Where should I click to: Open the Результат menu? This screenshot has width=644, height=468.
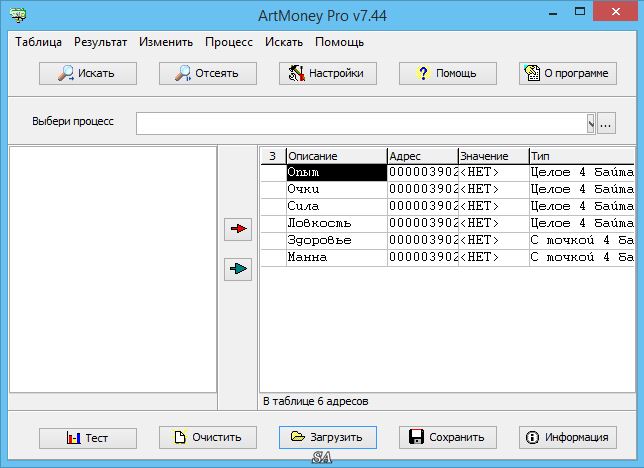coord(100,42)
